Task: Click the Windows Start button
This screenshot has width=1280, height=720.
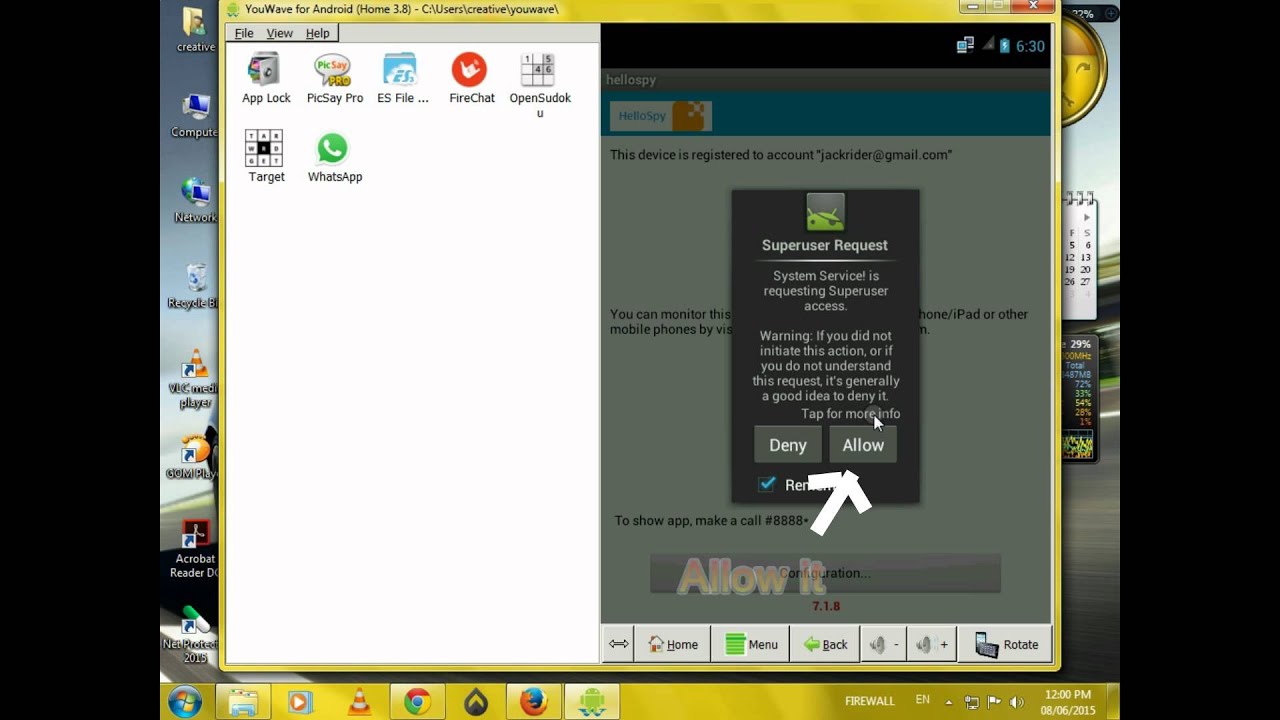Action: point(185,702)
